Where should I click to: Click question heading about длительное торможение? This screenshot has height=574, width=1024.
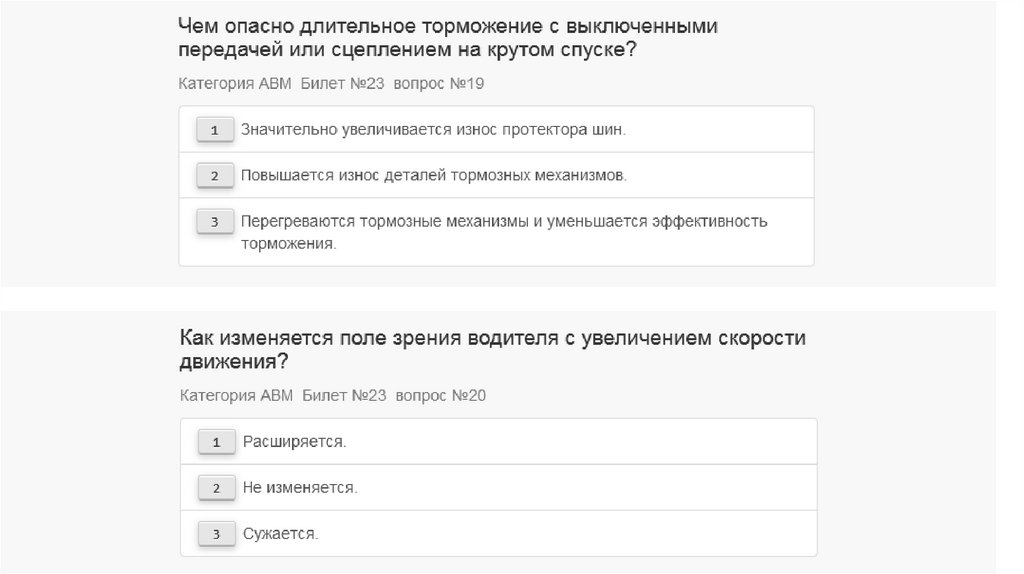pos(448,38)
